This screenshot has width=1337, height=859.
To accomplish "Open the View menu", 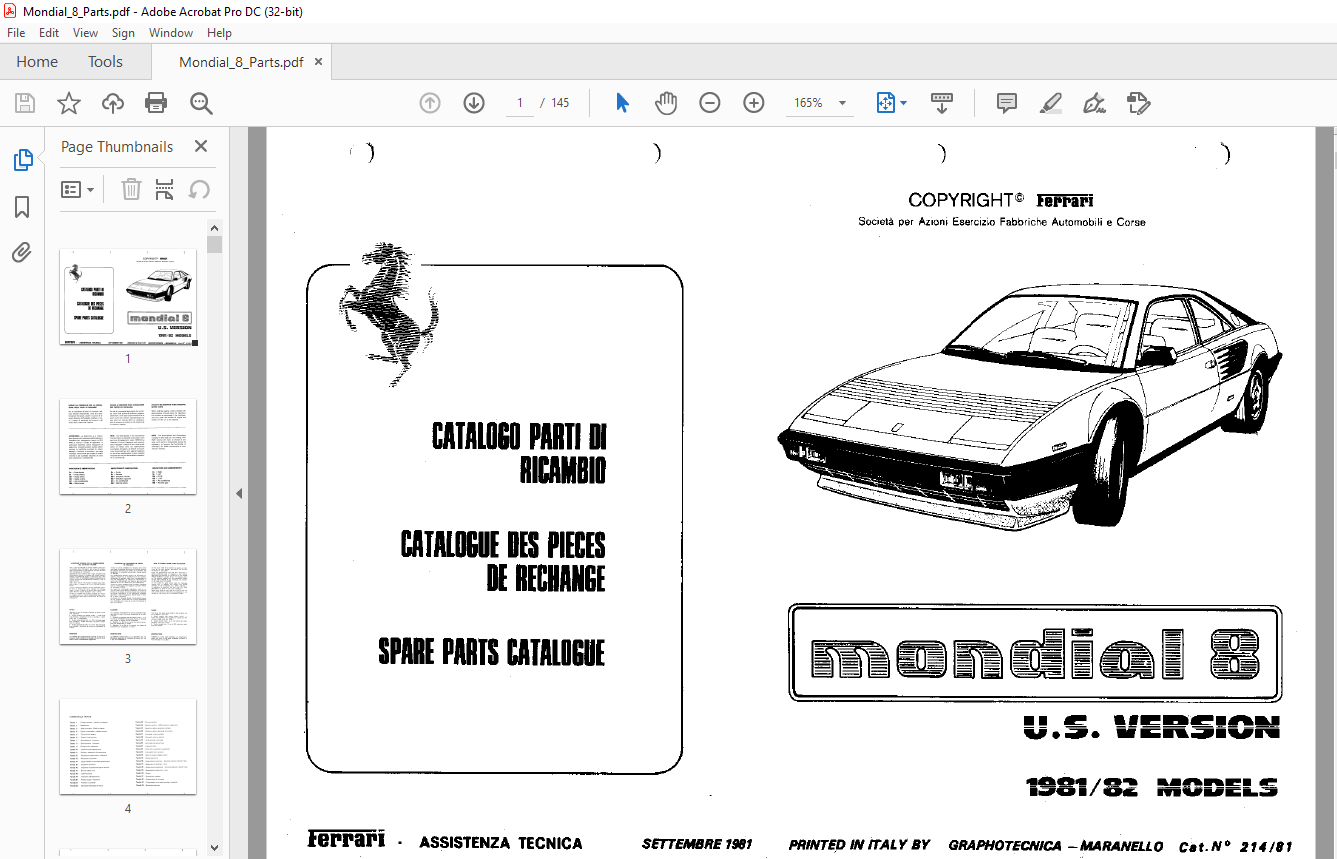I will 85,33.
